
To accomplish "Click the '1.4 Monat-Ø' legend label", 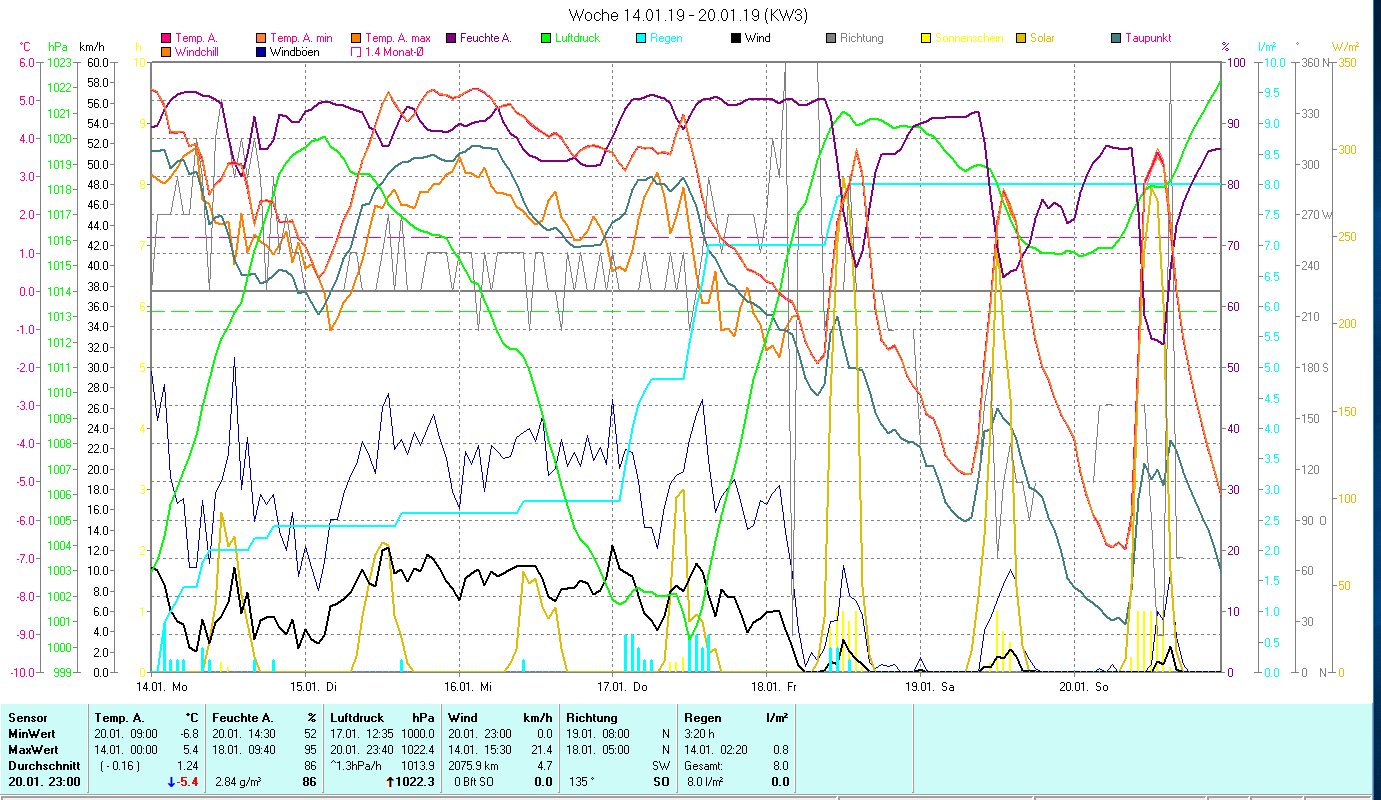I will [x=394, y=51].
